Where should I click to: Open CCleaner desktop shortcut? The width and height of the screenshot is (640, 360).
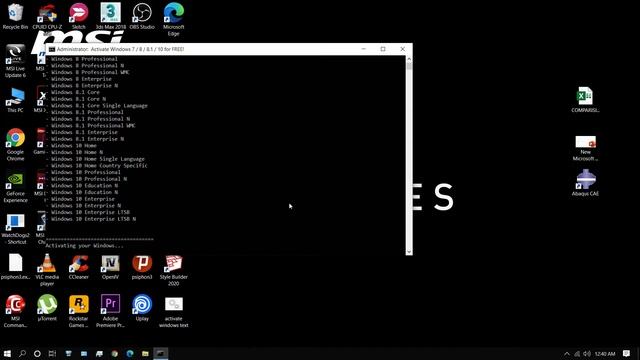[78, 267]
